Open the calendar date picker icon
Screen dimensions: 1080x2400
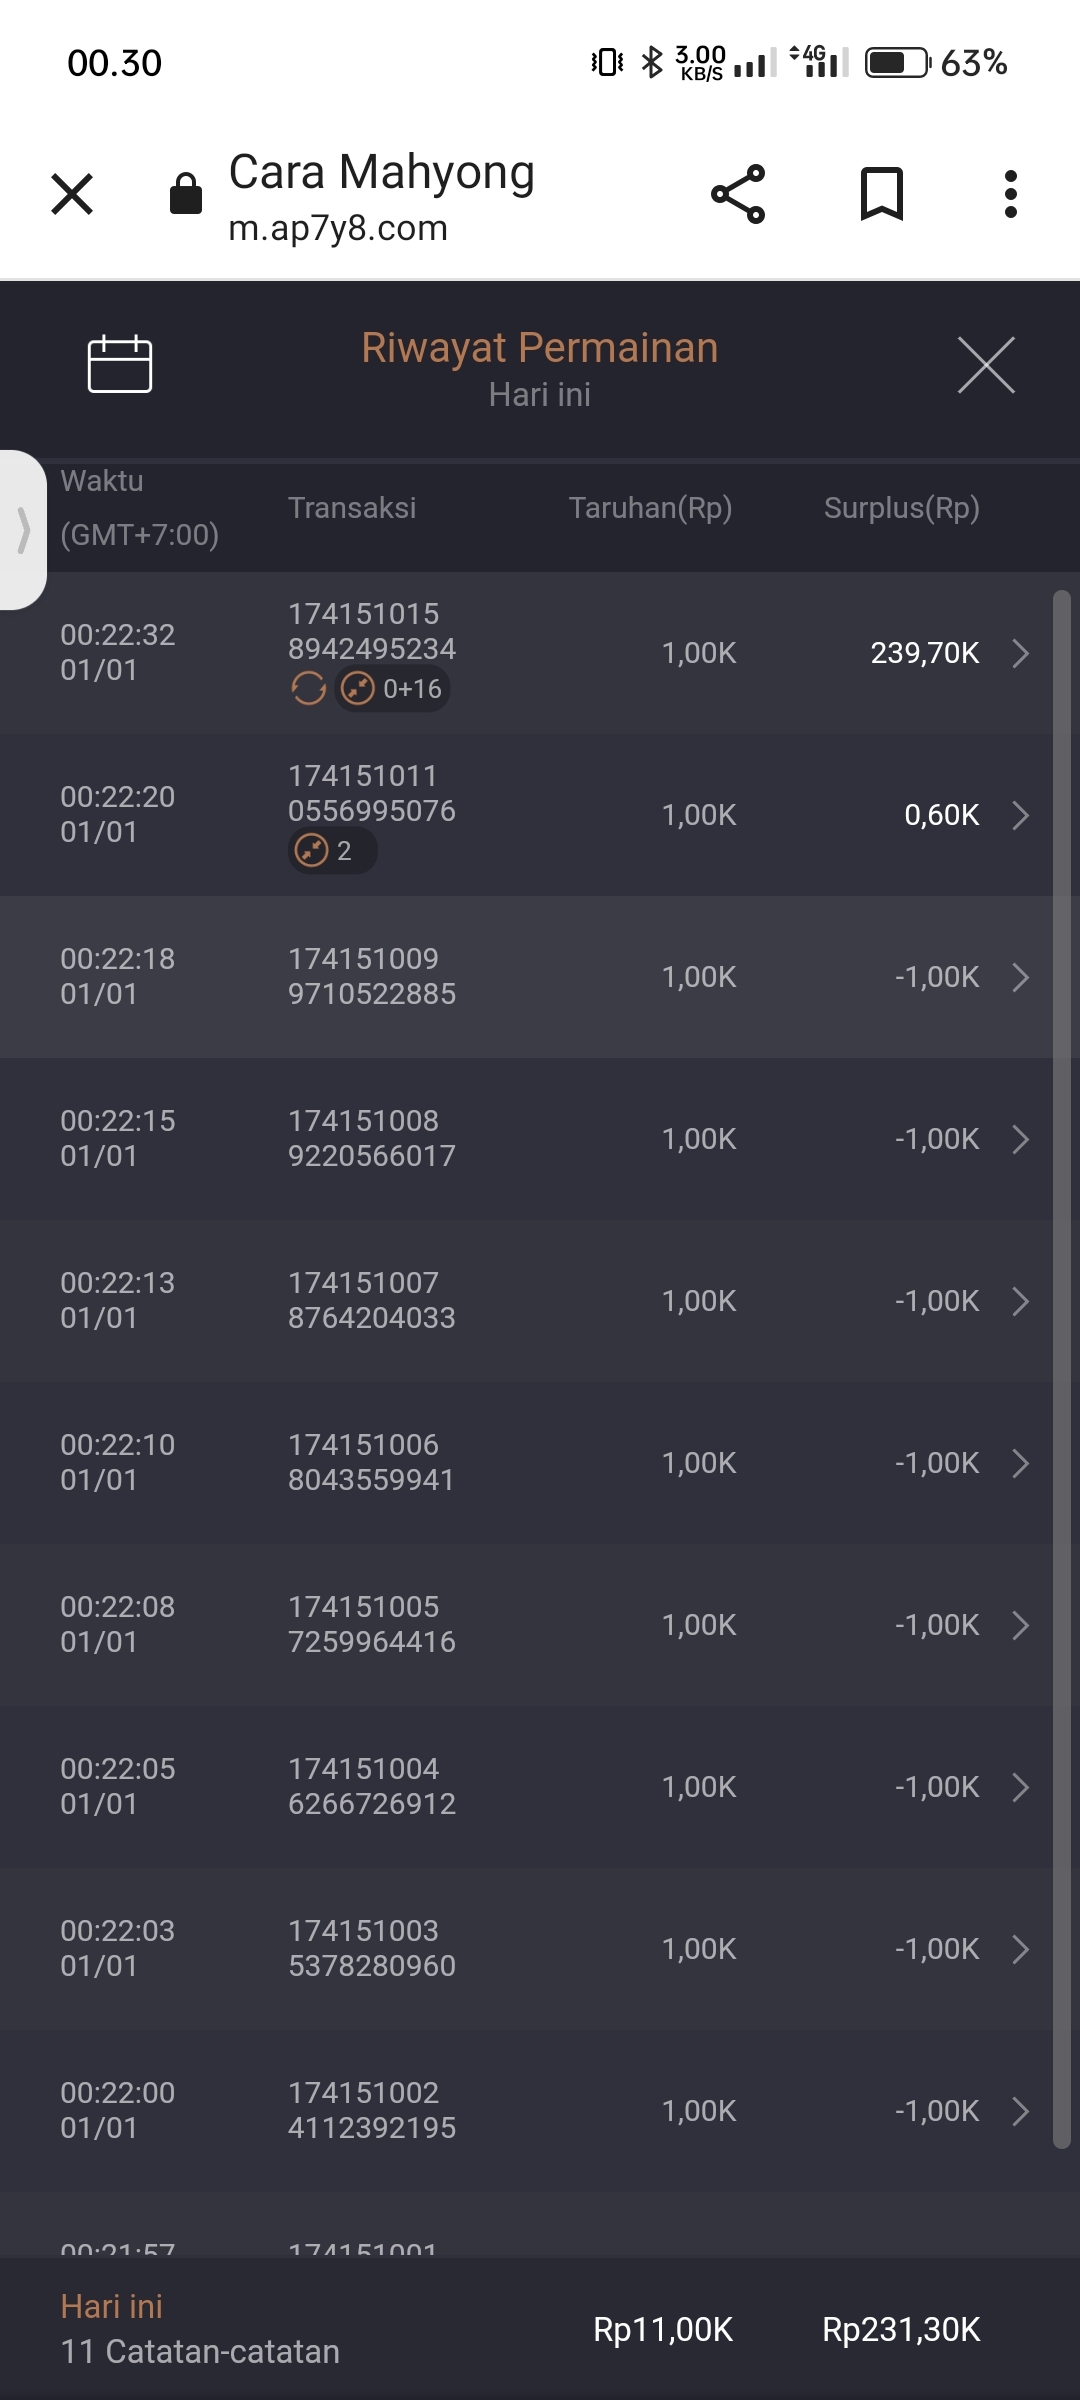pos(120,364)
